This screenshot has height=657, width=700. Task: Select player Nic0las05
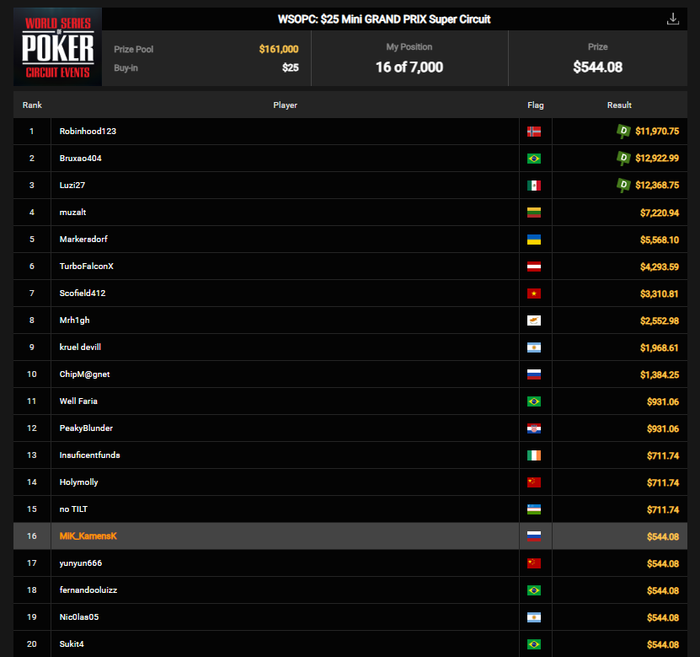79,617
